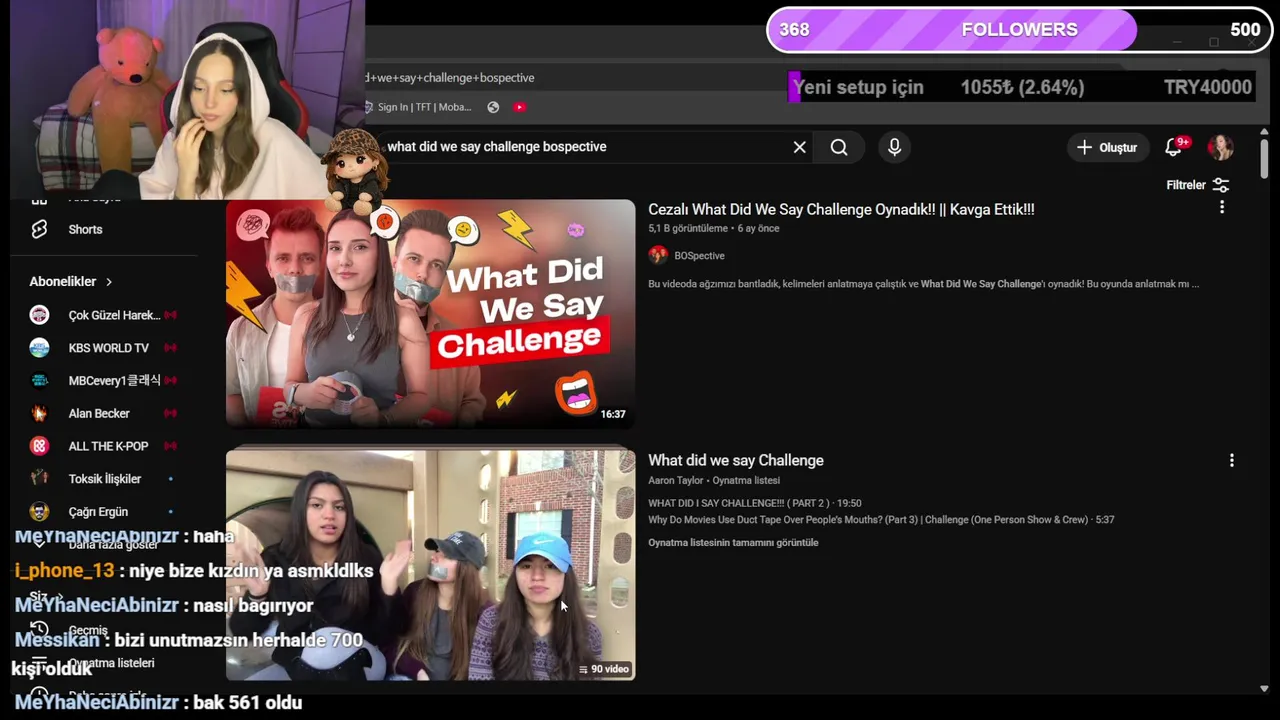Click Çok Güzel Hareketler channel avatar

[x=39, y=315]
